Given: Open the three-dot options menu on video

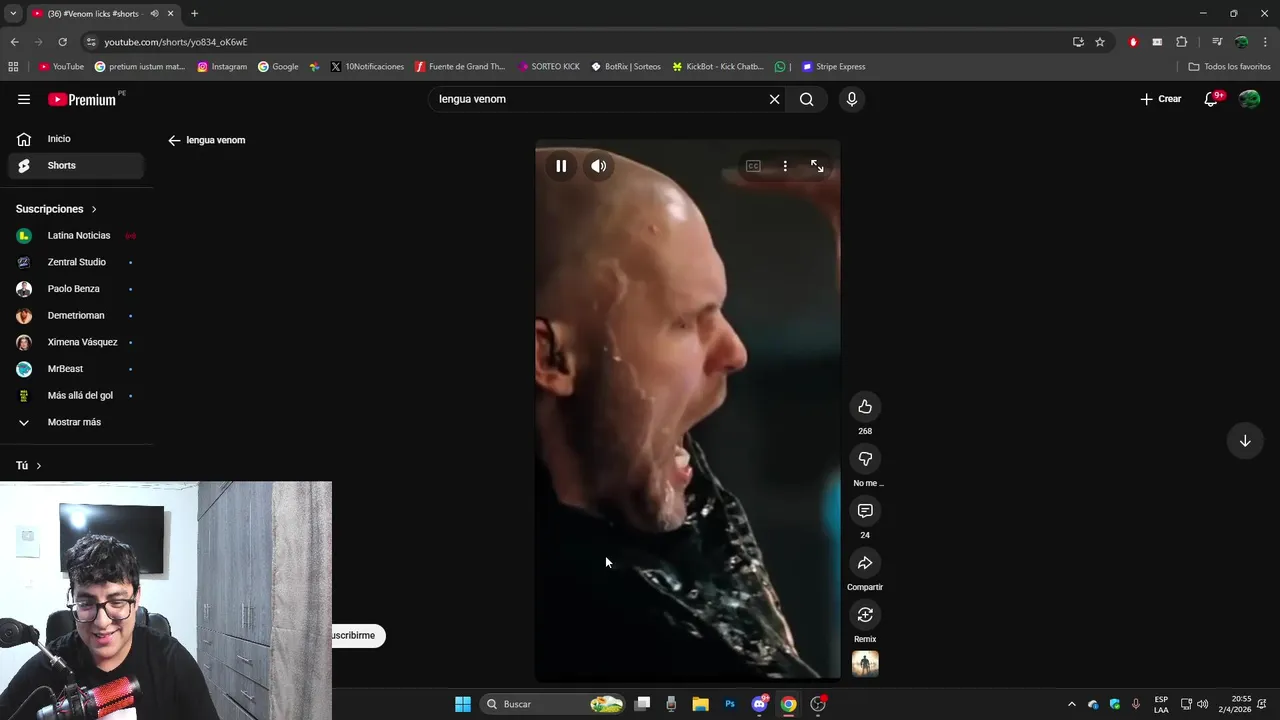Looking at the screenshot, I should [x=785, y=166].
